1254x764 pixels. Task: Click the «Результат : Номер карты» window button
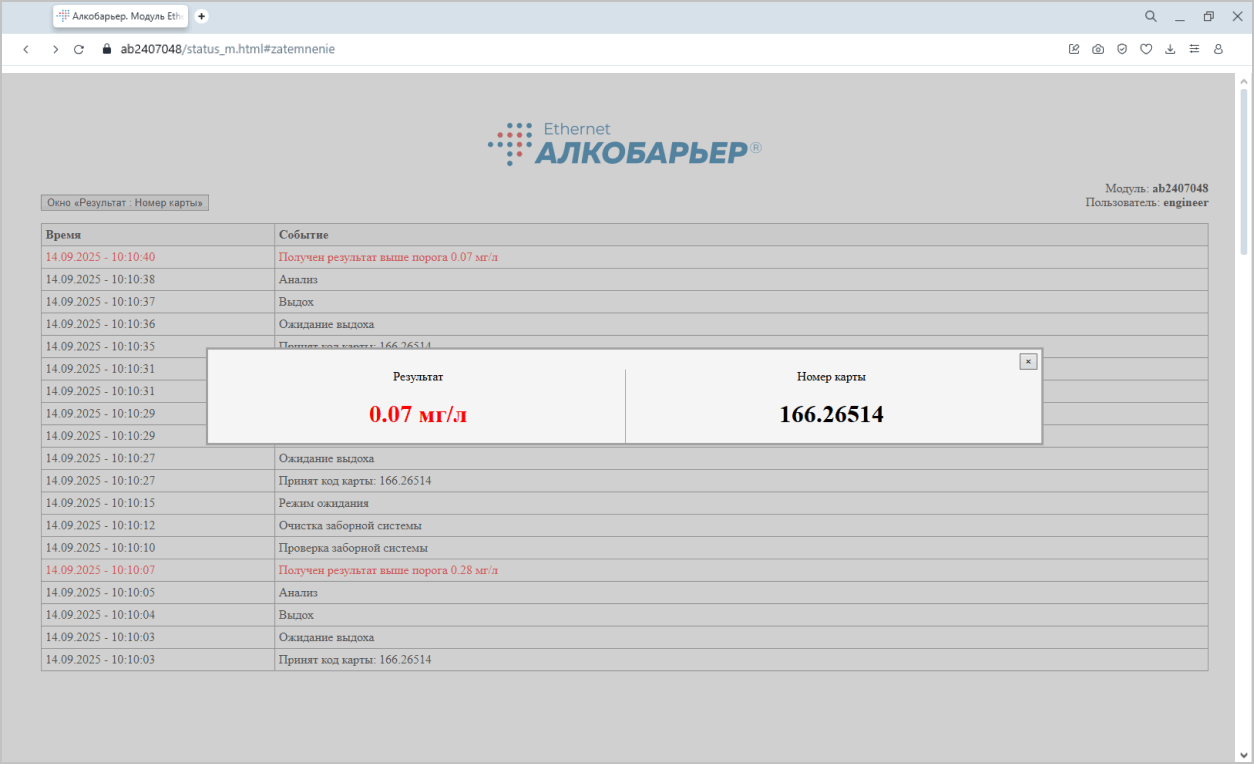click(125, 203)
